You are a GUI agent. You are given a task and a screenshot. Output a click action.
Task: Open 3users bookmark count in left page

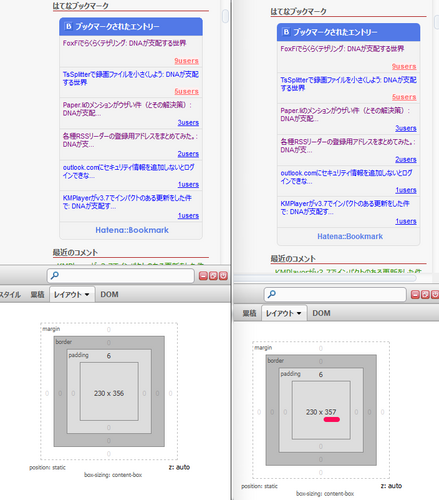coord(188,123)
